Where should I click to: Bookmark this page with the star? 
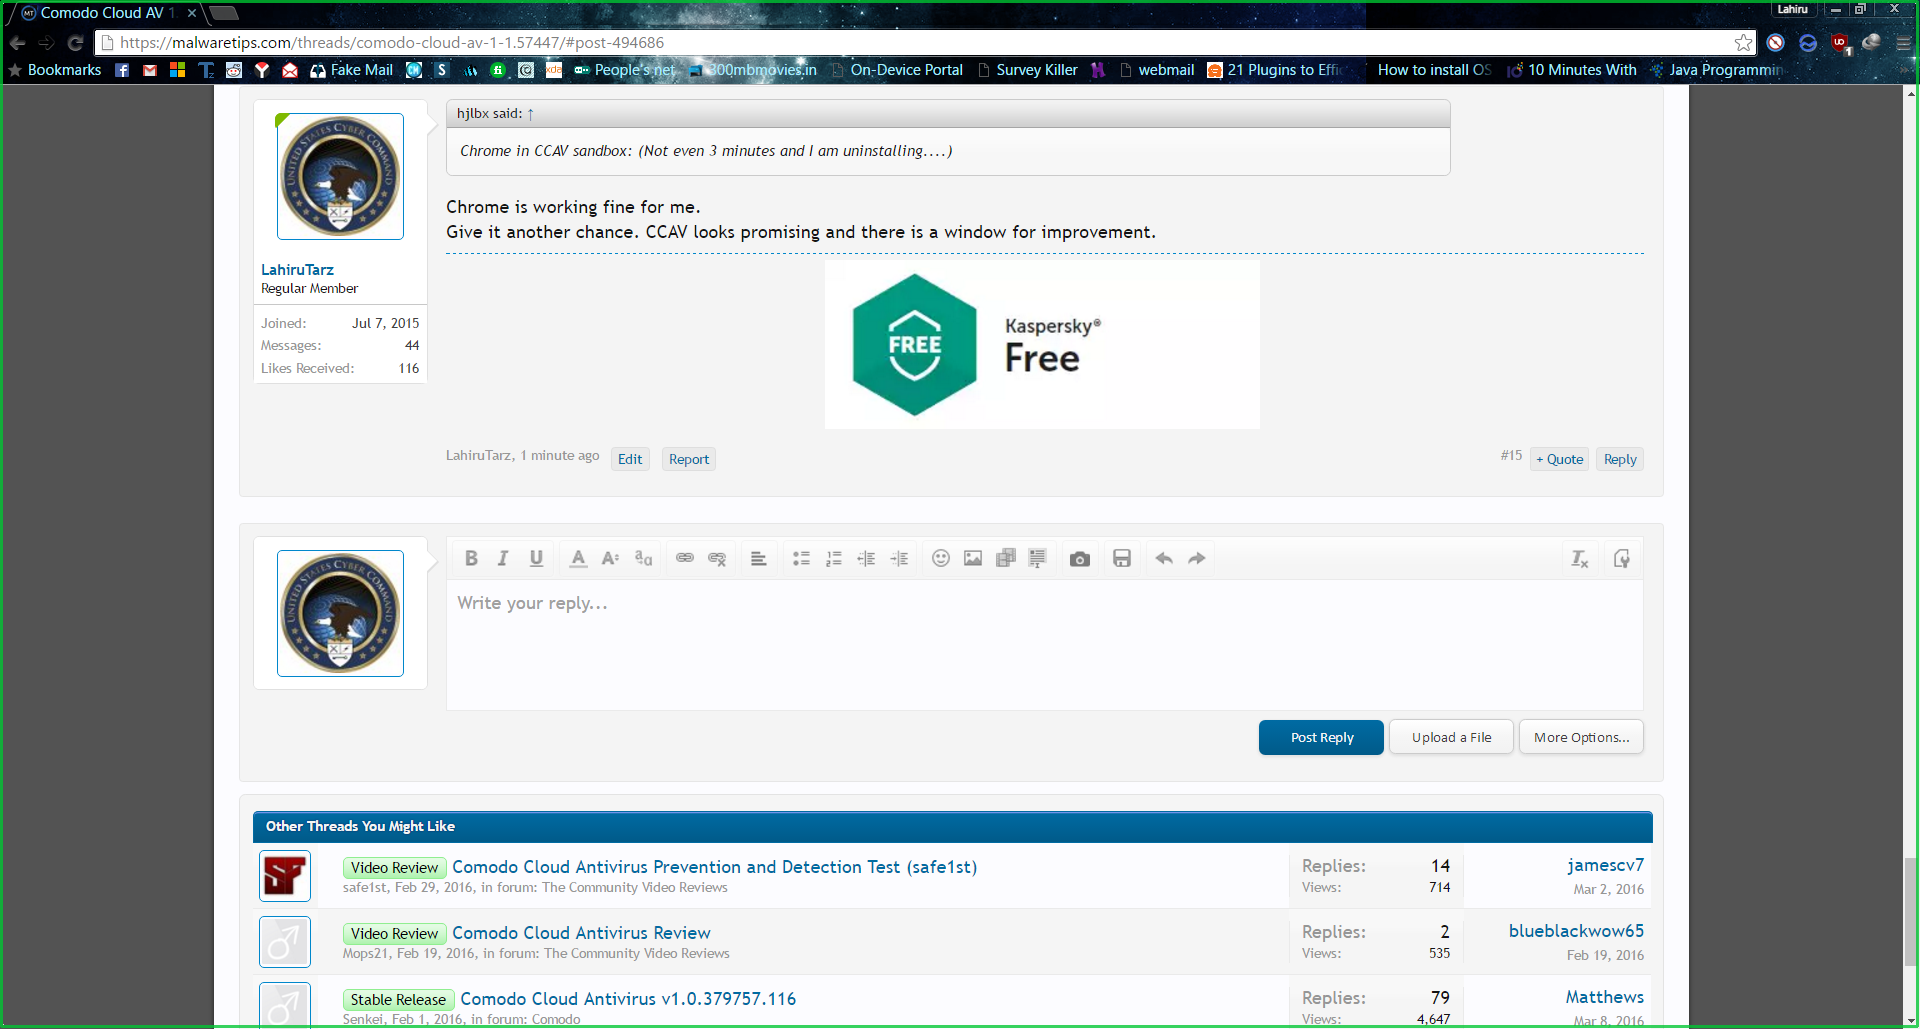click(1743, 43)
